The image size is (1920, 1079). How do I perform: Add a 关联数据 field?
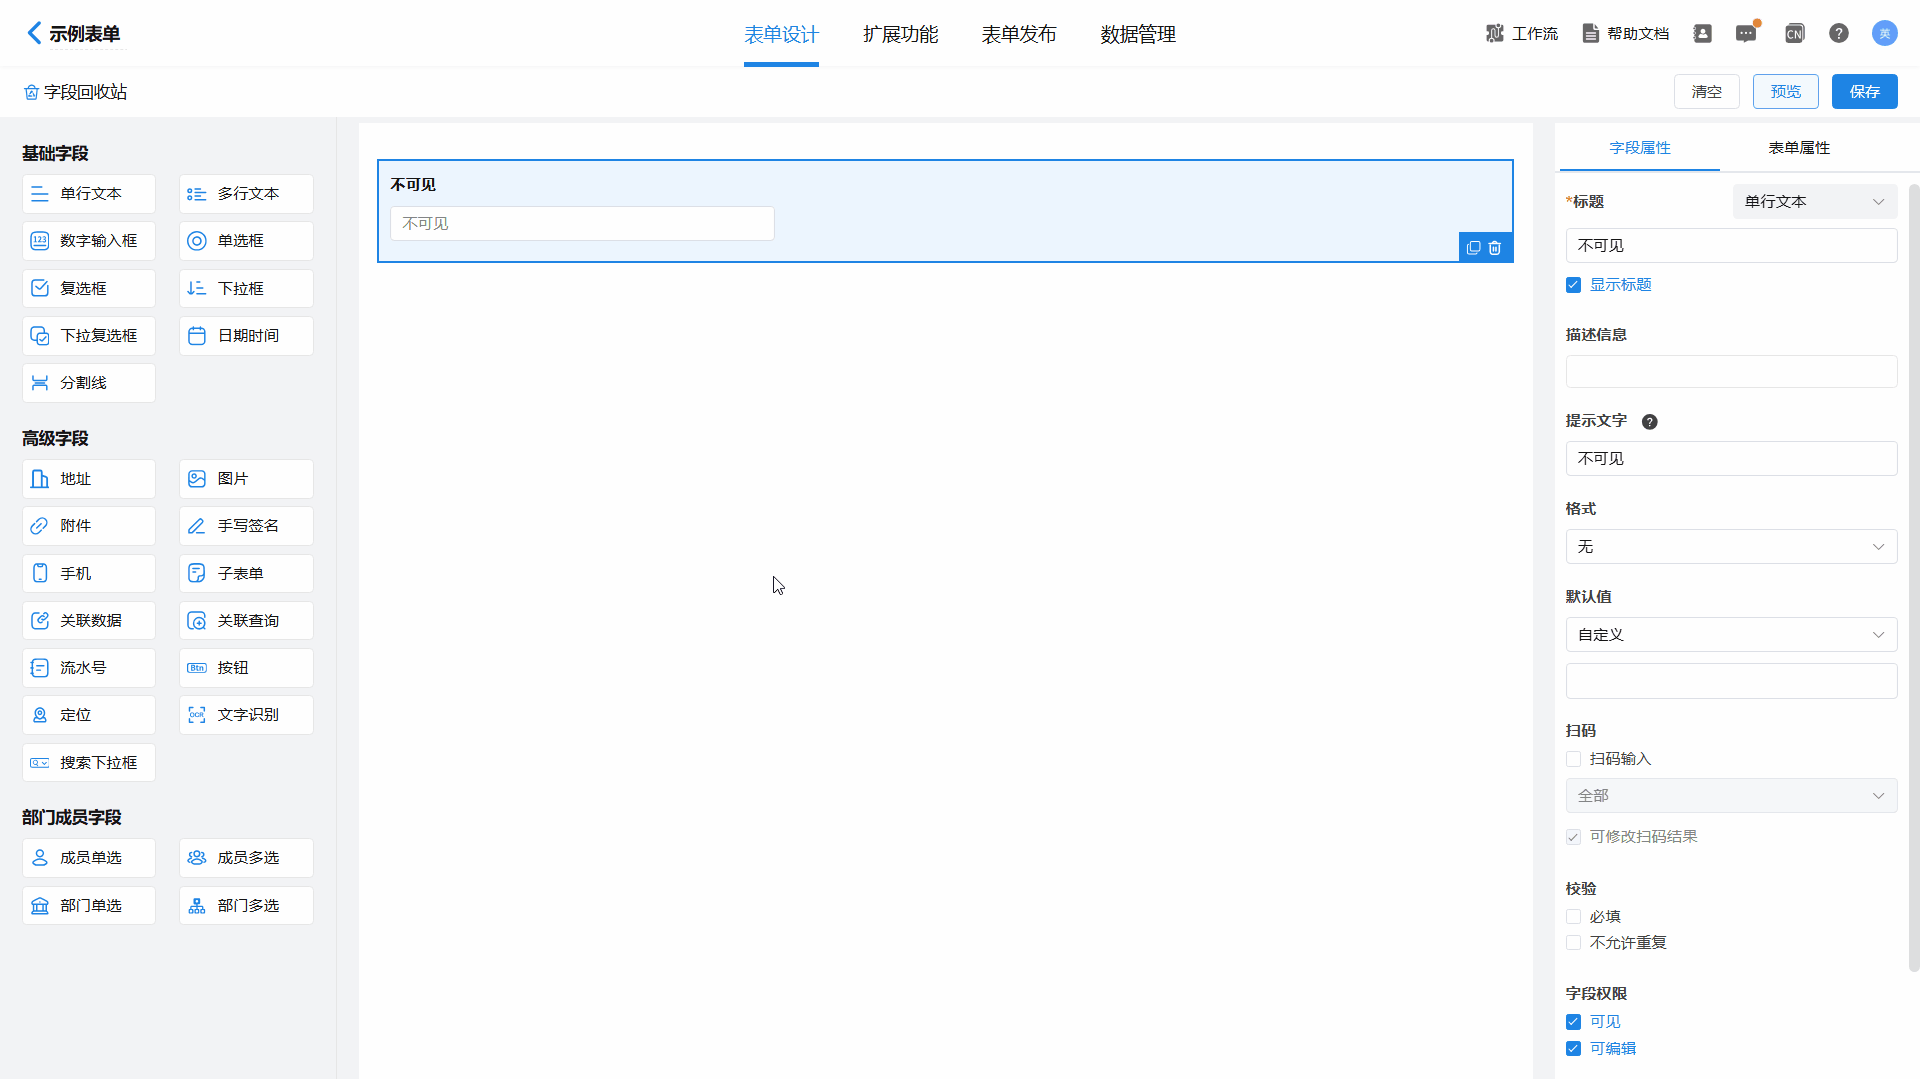89,621
